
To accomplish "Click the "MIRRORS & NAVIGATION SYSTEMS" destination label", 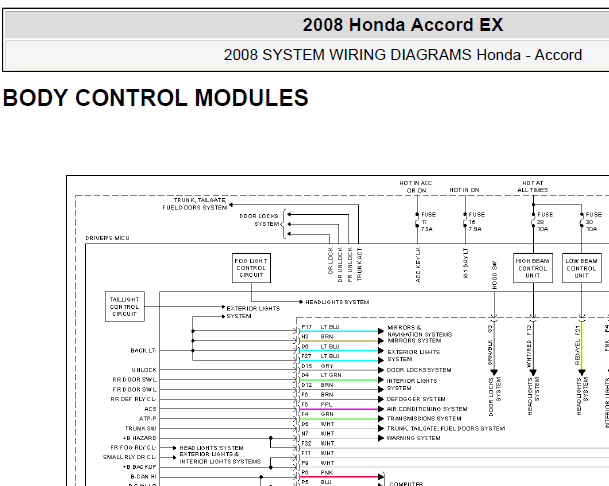I will (419, 331).
